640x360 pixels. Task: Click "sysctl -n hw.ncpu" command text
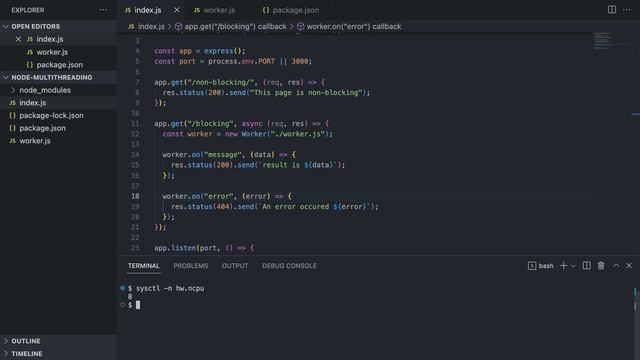pyautogui.click(x=170, y=288)
